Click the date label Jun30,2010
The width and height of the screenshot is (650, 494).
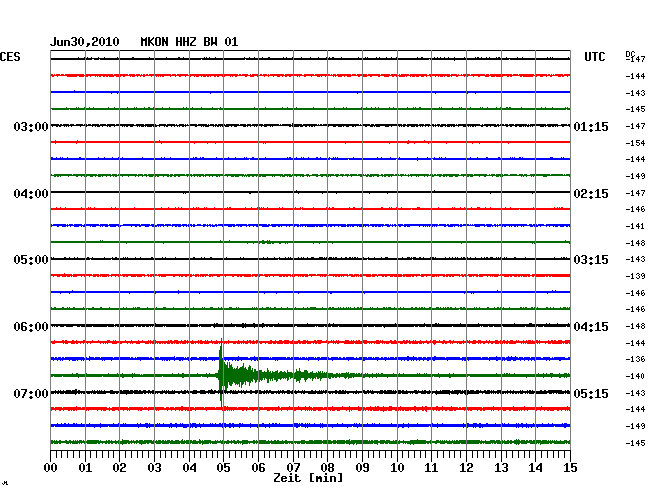click(x=85, y=42)
